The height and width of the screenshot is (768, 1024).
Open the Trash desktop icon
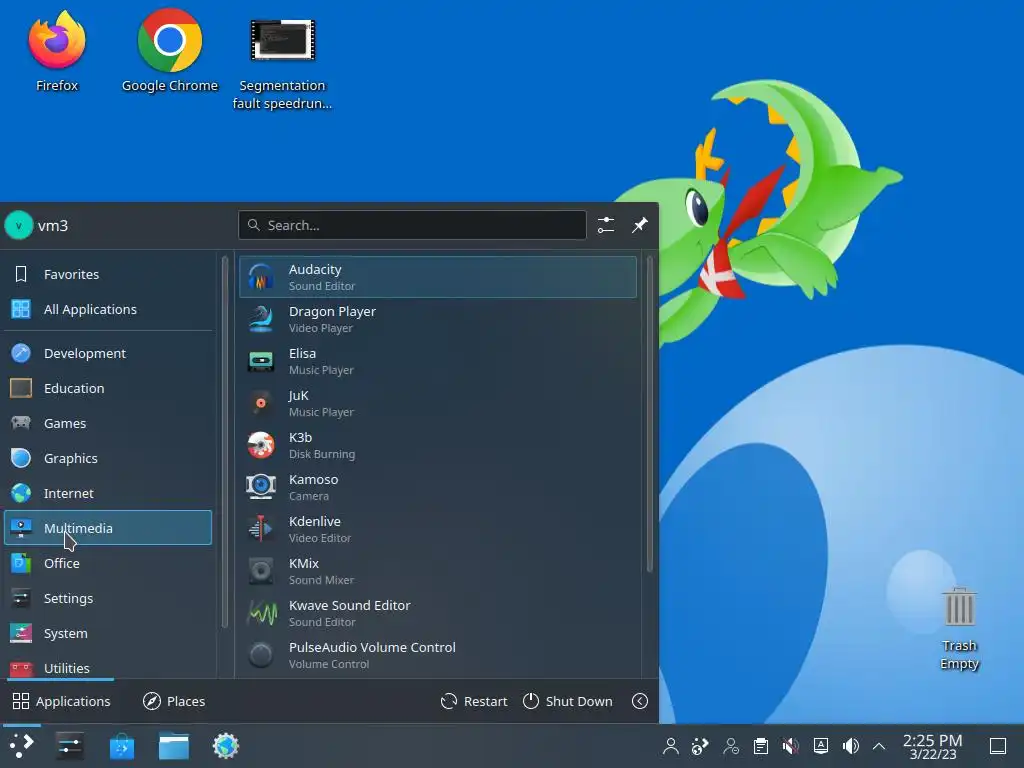tap(959, 628)
